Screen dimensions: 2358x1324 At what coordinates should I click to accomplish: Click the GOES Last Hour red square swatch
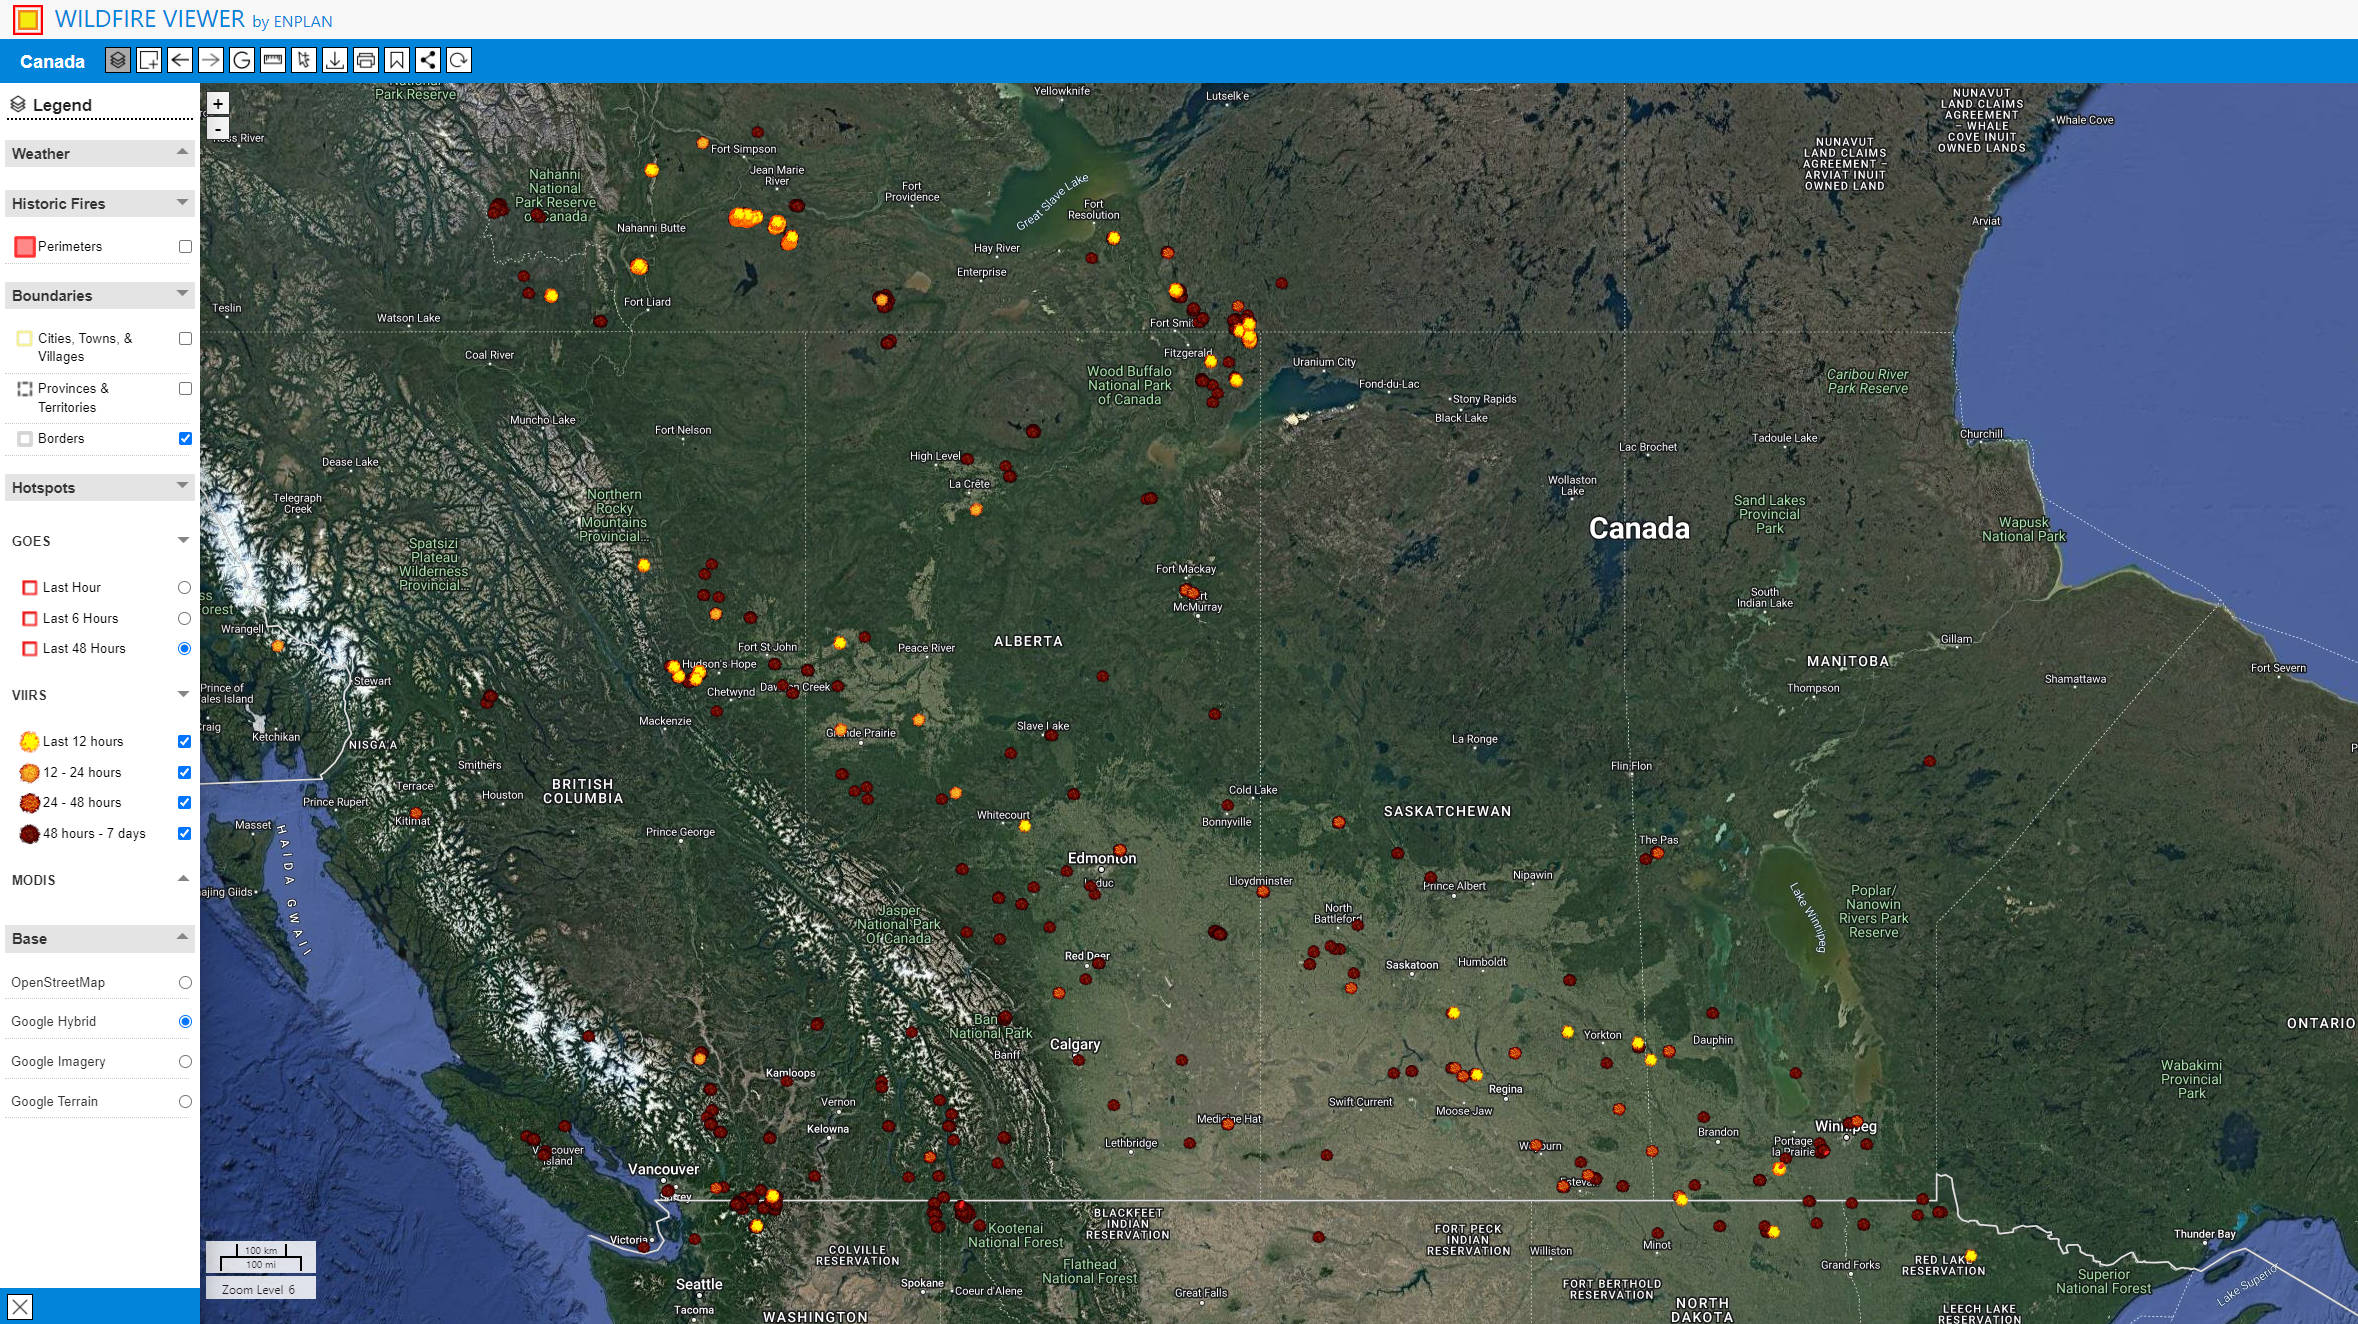coord(29,588)
